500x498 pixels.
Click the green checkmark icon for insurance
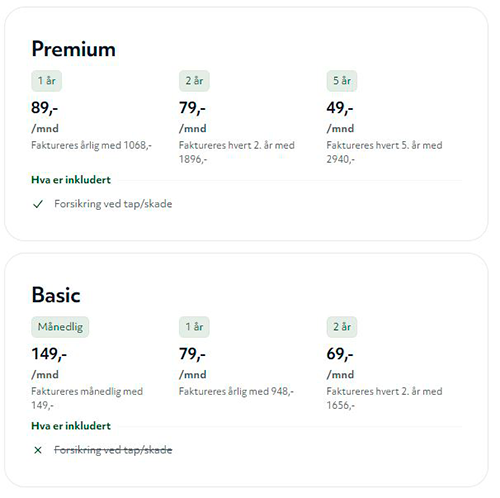[38, 204]
